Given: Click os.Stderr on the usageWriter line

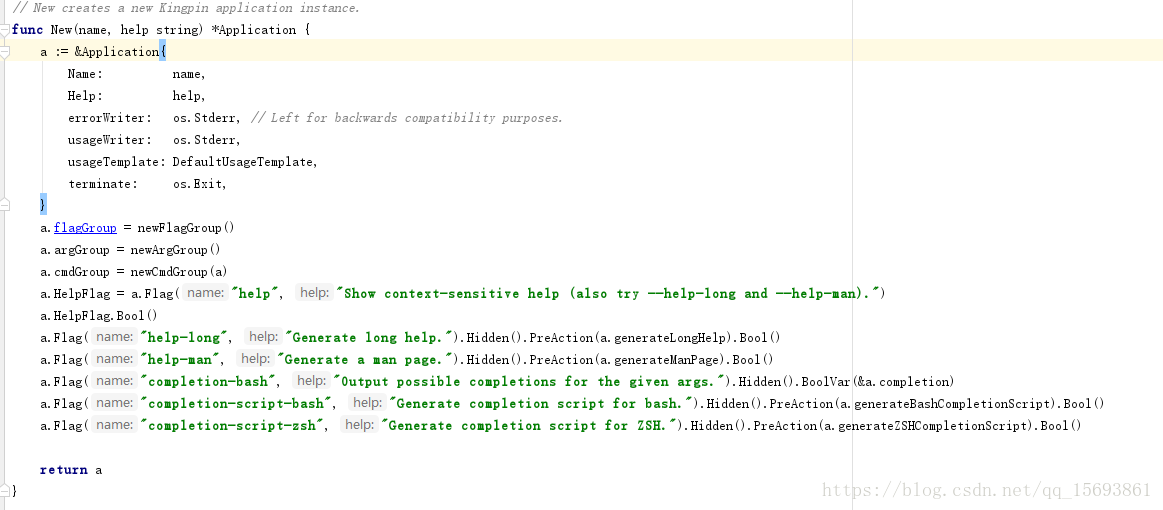Looking at the screenshot, I should [206, 140].
